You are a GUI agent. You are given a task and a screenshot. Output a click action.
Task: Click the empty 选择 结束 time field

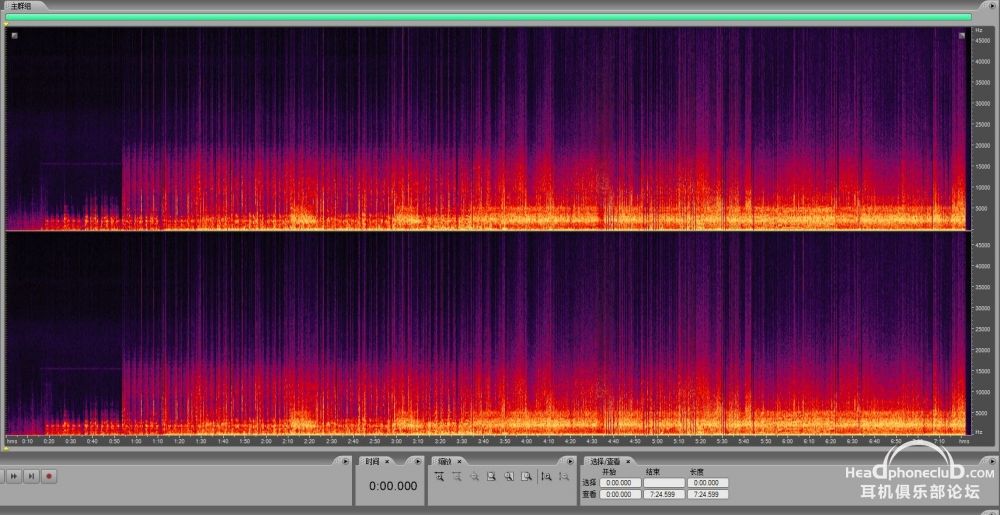tap(663, 483)
